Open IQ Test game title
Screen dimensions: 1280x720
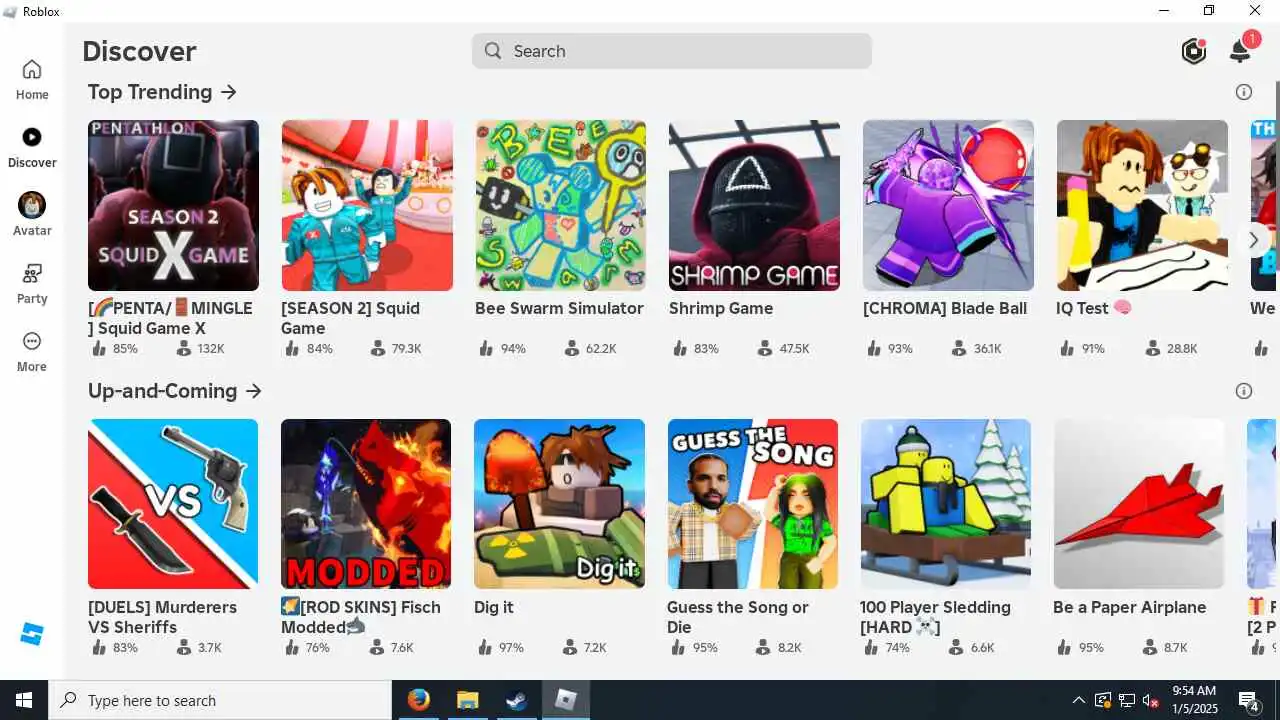(x=1094, y=308)
